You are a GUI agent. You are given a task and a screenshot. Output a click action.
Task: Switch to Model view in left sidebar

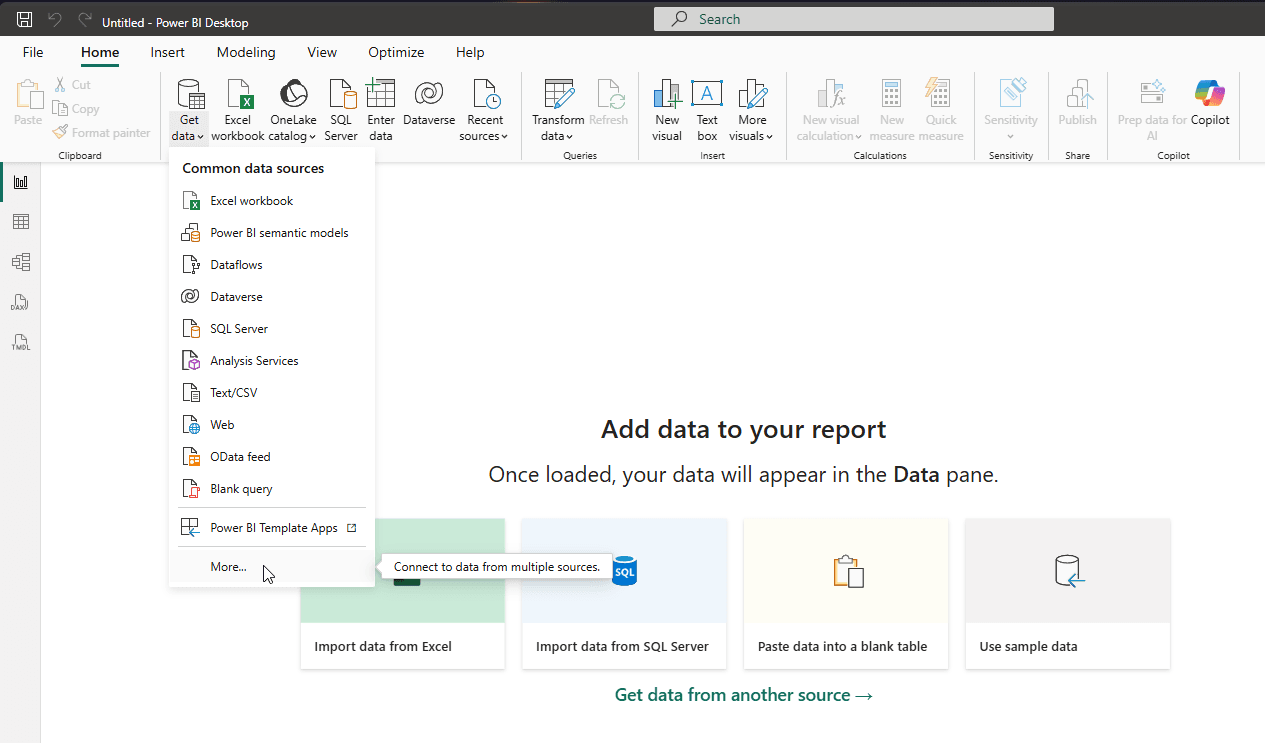click(20, 262)
